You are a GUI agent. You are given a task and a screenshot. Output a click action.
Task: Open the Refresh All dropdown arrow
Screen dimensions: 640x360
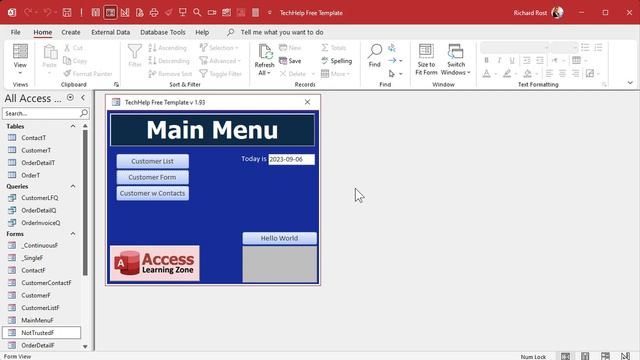pos(269,73)
